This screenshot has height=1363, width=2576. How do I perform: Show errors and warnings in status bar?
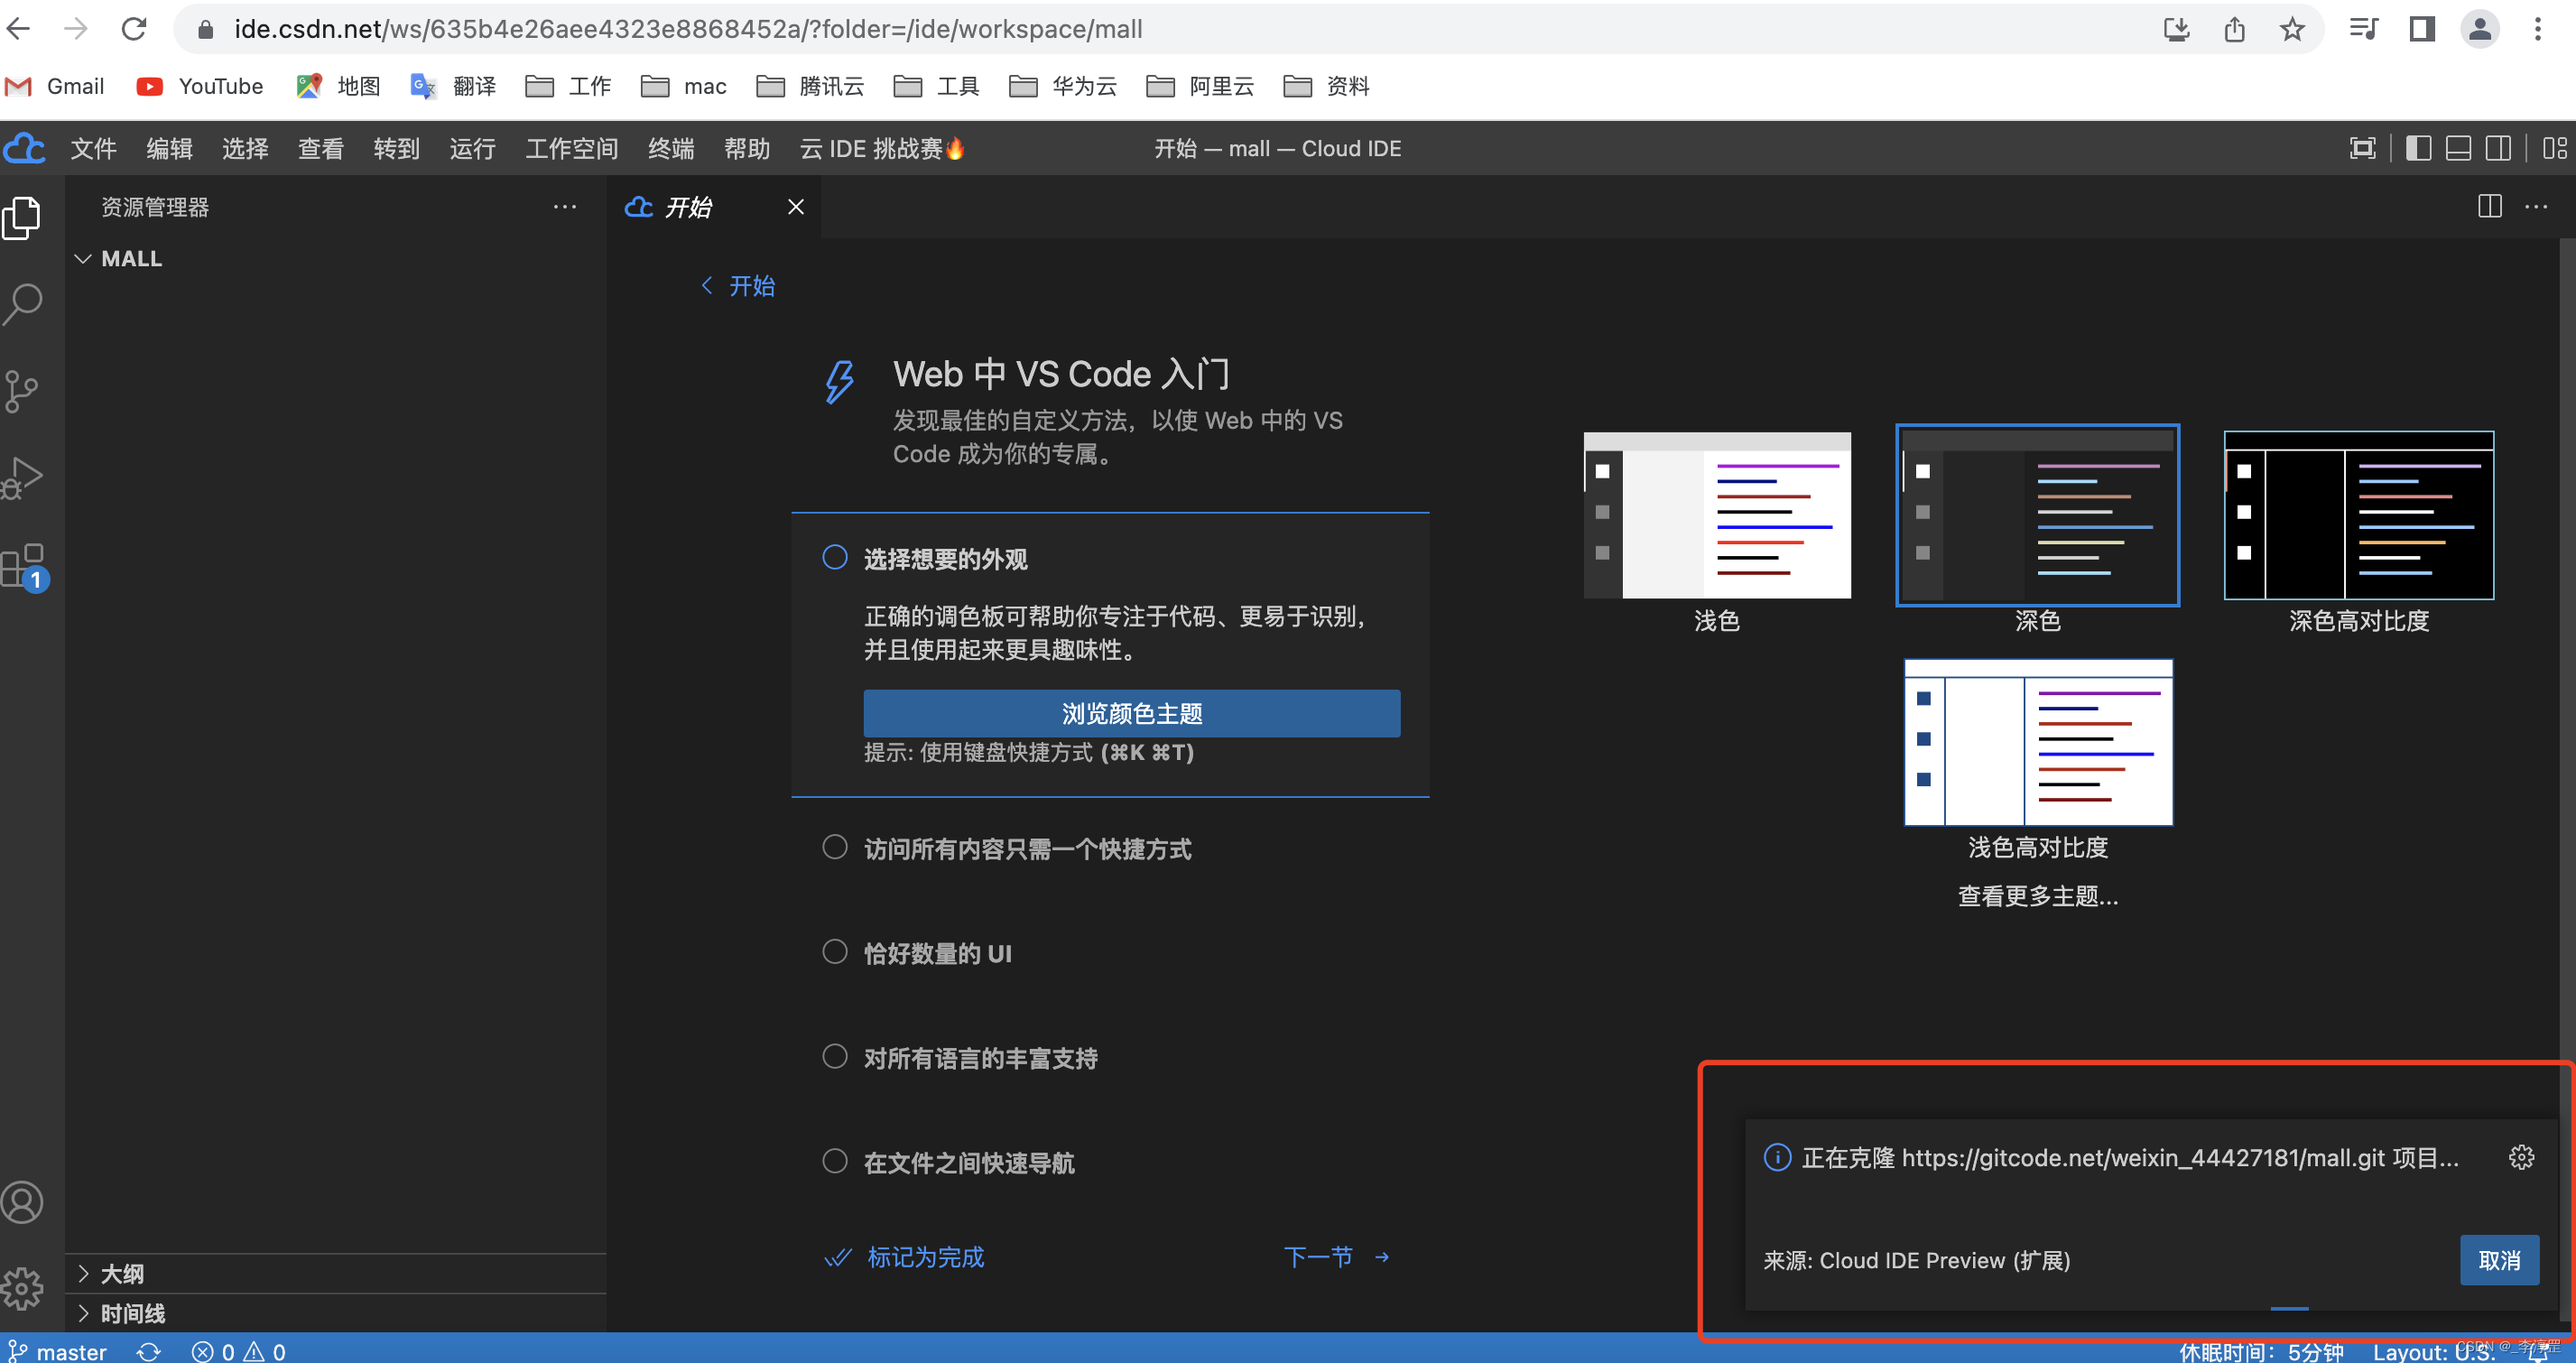coord(238,1351)
